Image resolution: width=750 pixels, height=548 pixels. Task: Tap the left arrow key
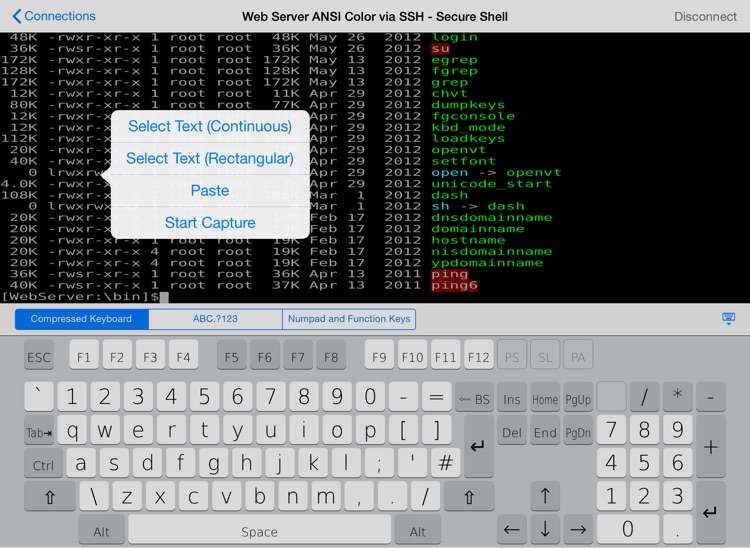tap(512, 529)
